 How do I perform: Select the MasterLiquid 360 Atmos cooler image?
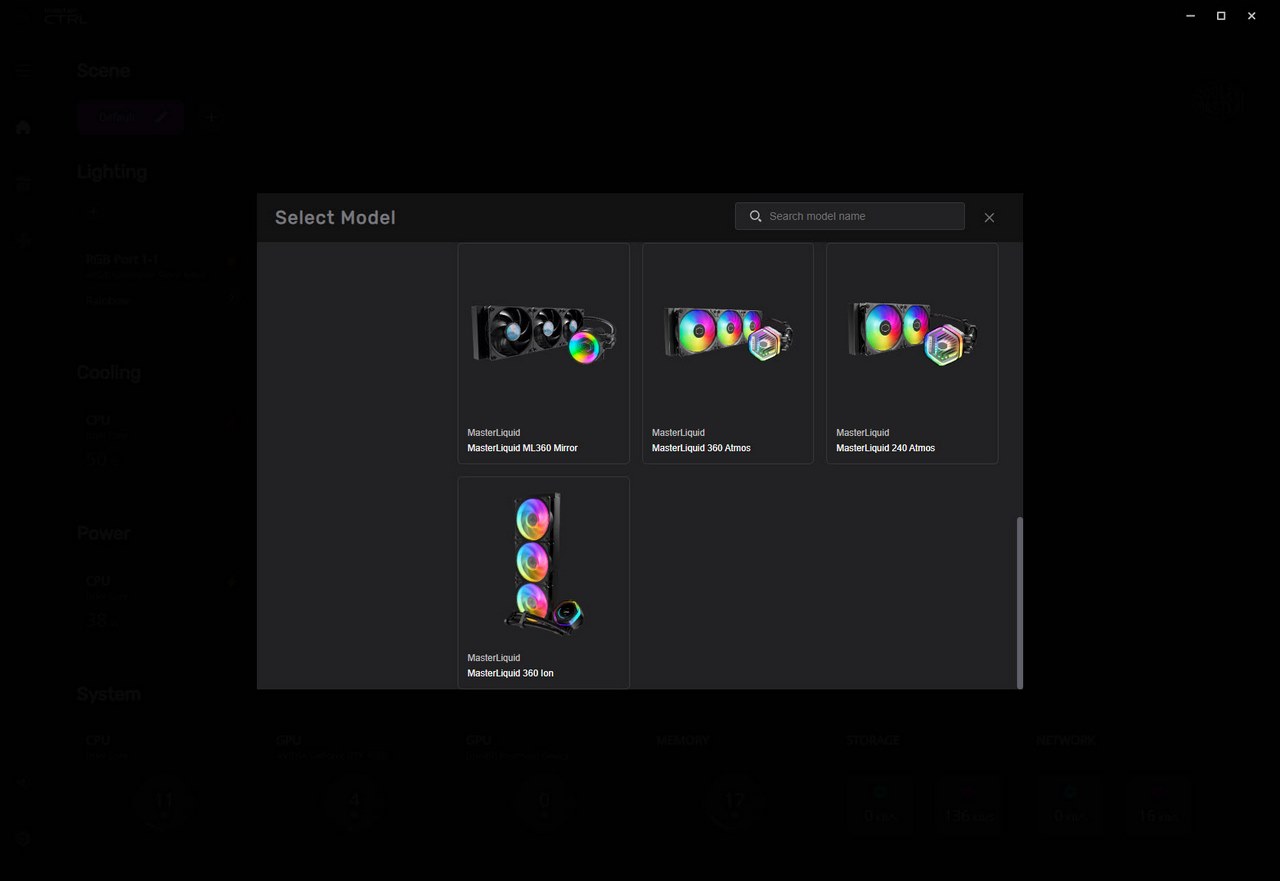pyautogui.click(x=728, y=333)
